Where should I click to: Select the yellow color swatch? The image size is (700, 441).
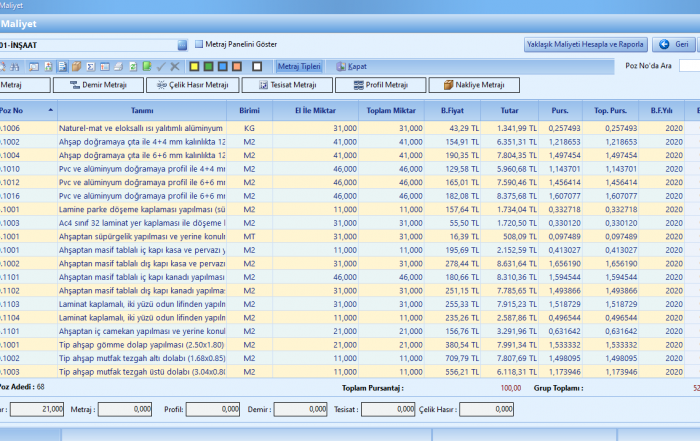pos(194,66)
